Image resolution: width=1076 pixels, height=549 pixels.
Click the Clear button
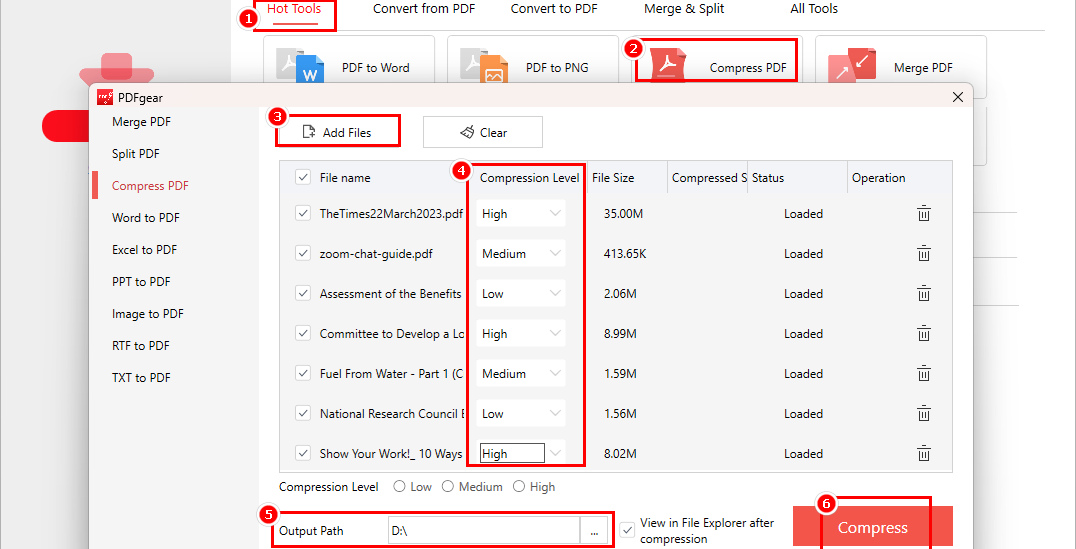482,132
